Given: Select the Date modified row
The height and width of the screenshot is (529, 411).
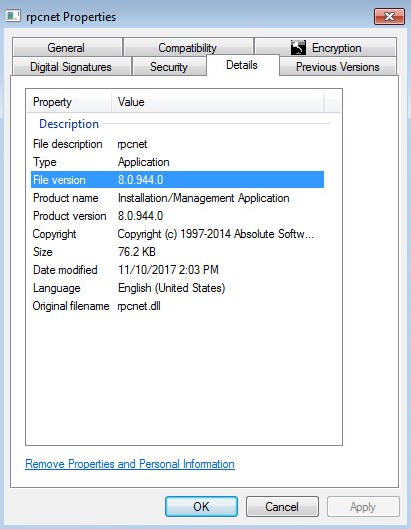Looking at the screenshot, I should coord(177,270).
